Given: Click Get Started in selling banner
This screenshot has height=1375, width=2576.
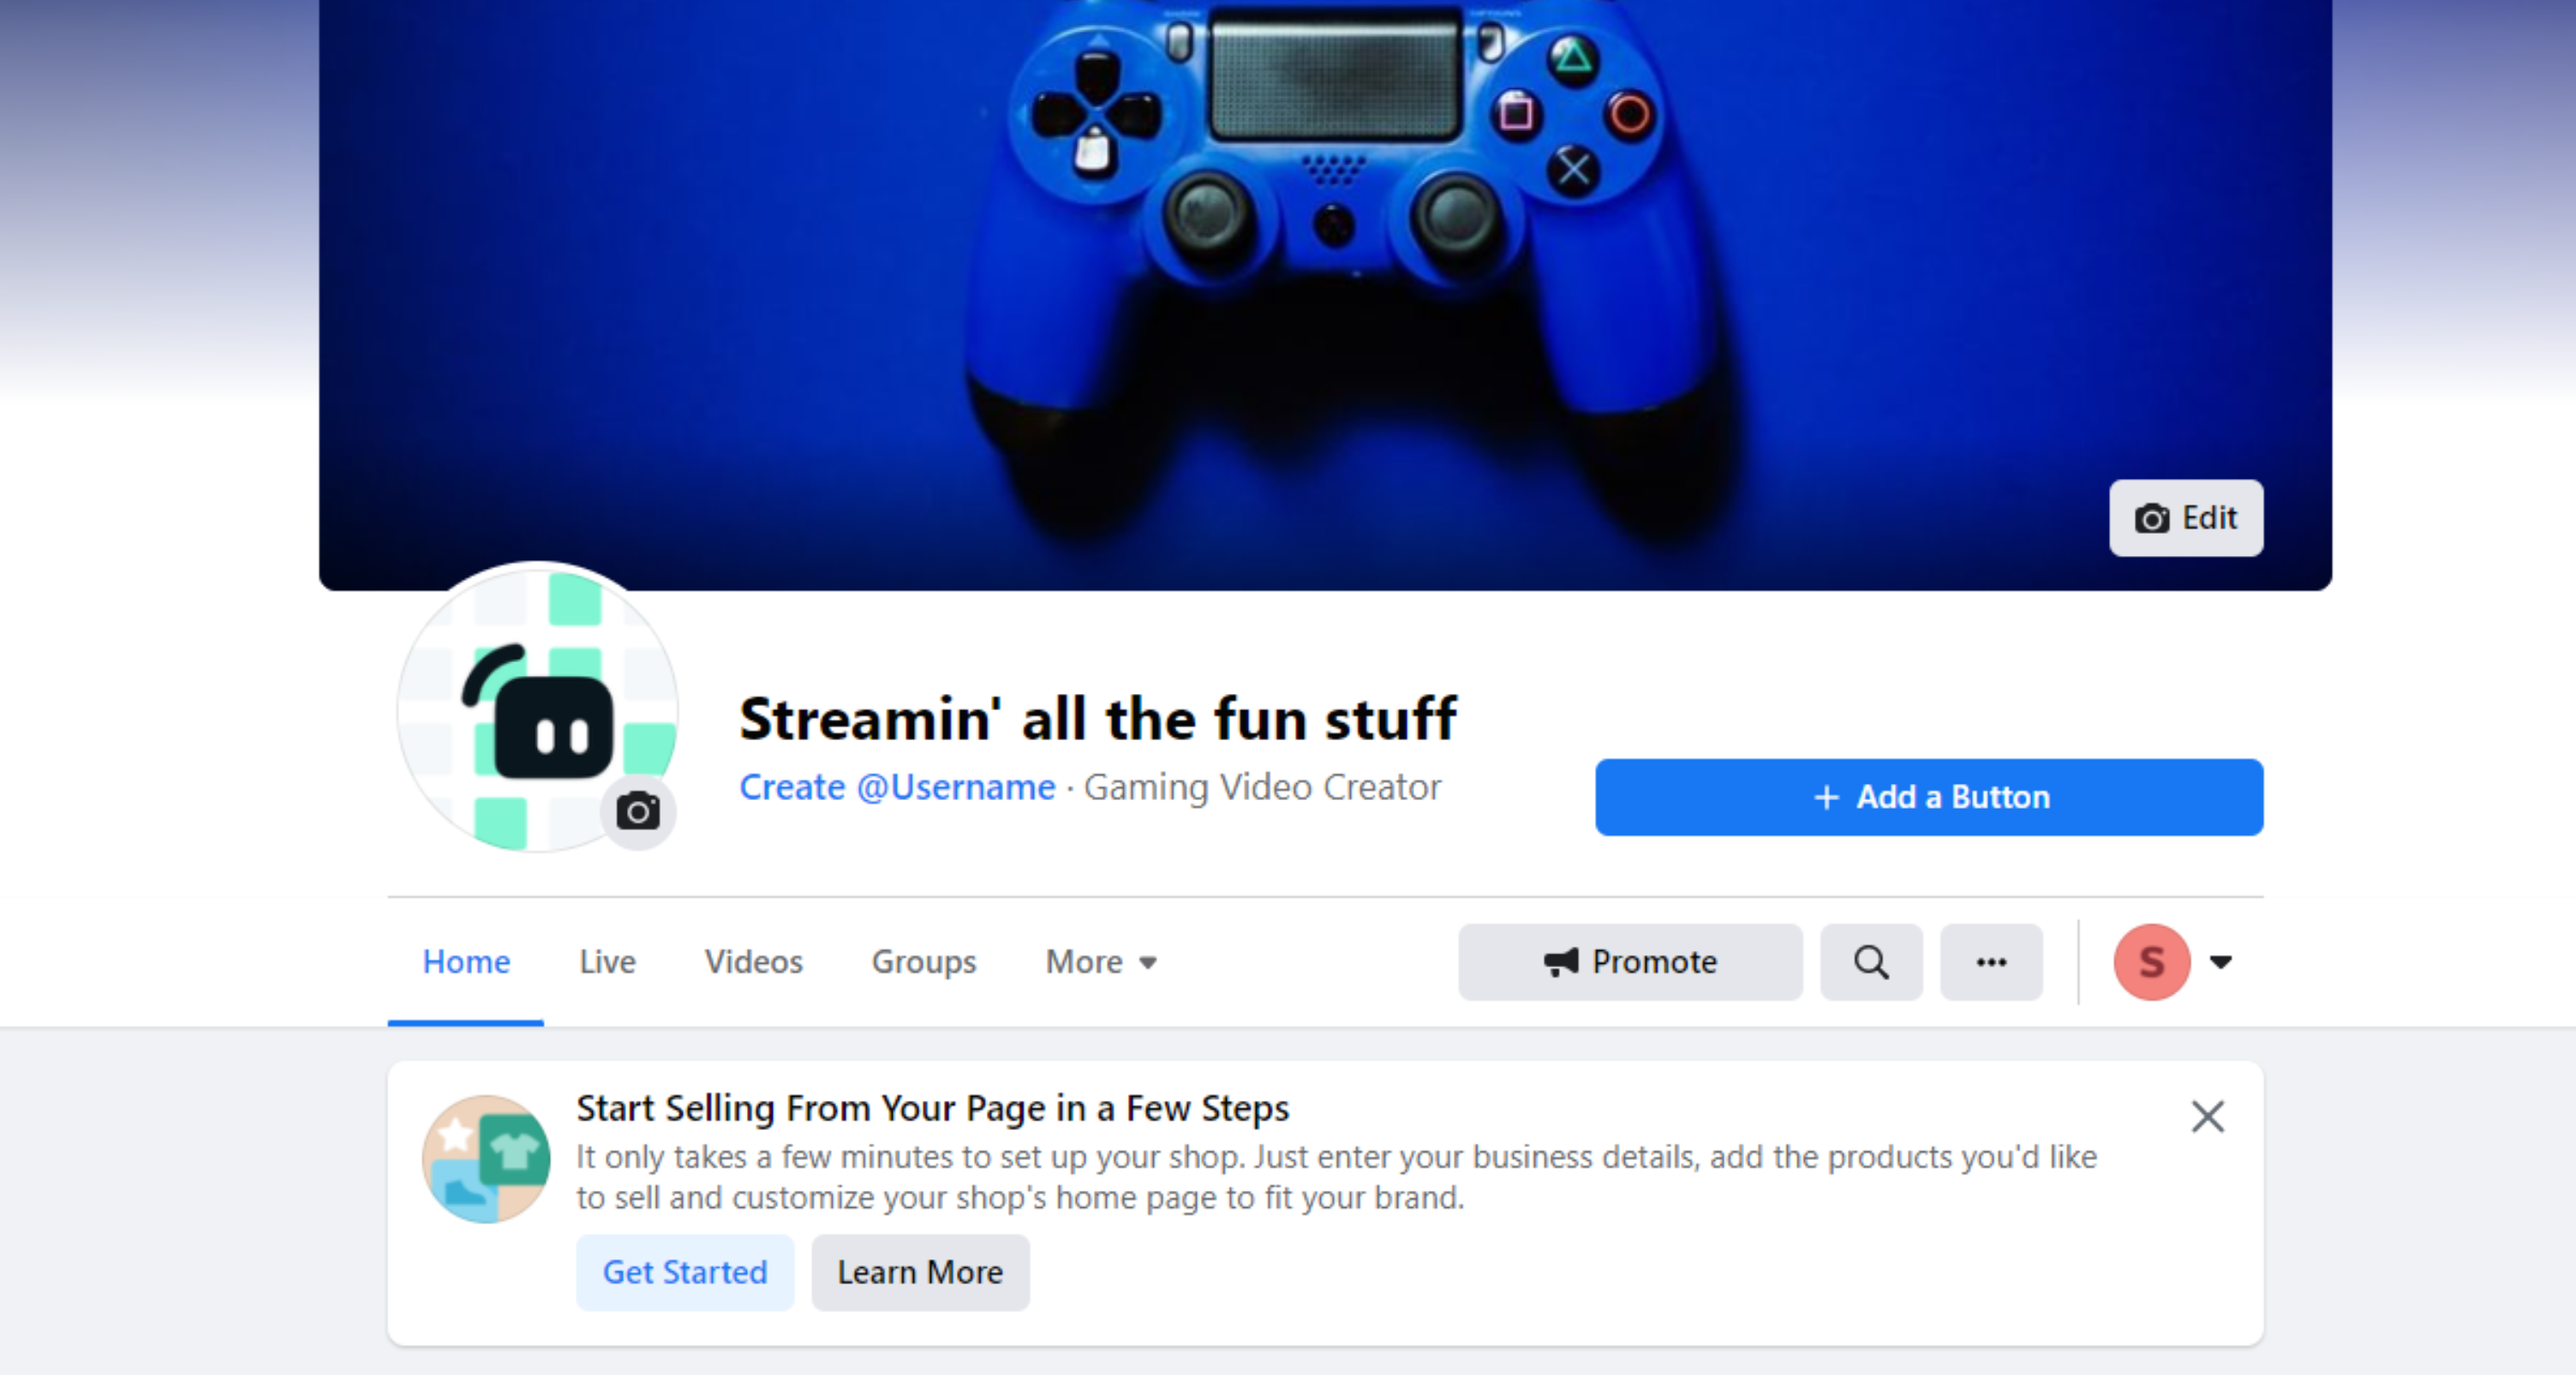Looking at the screenshot, I should (685, 1272).
